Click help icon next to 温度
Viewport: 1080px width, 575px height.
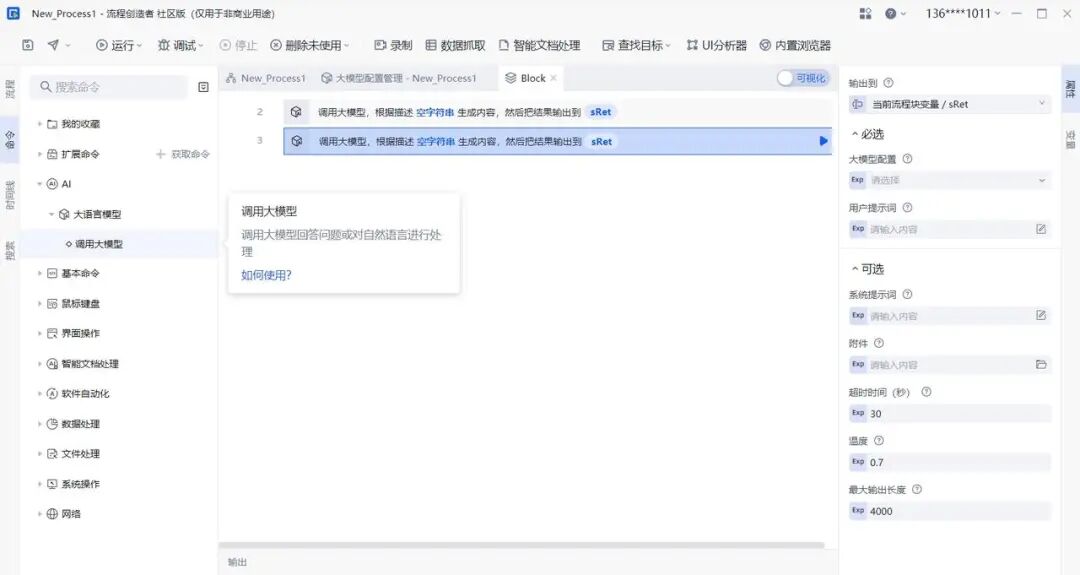(878, 441)
